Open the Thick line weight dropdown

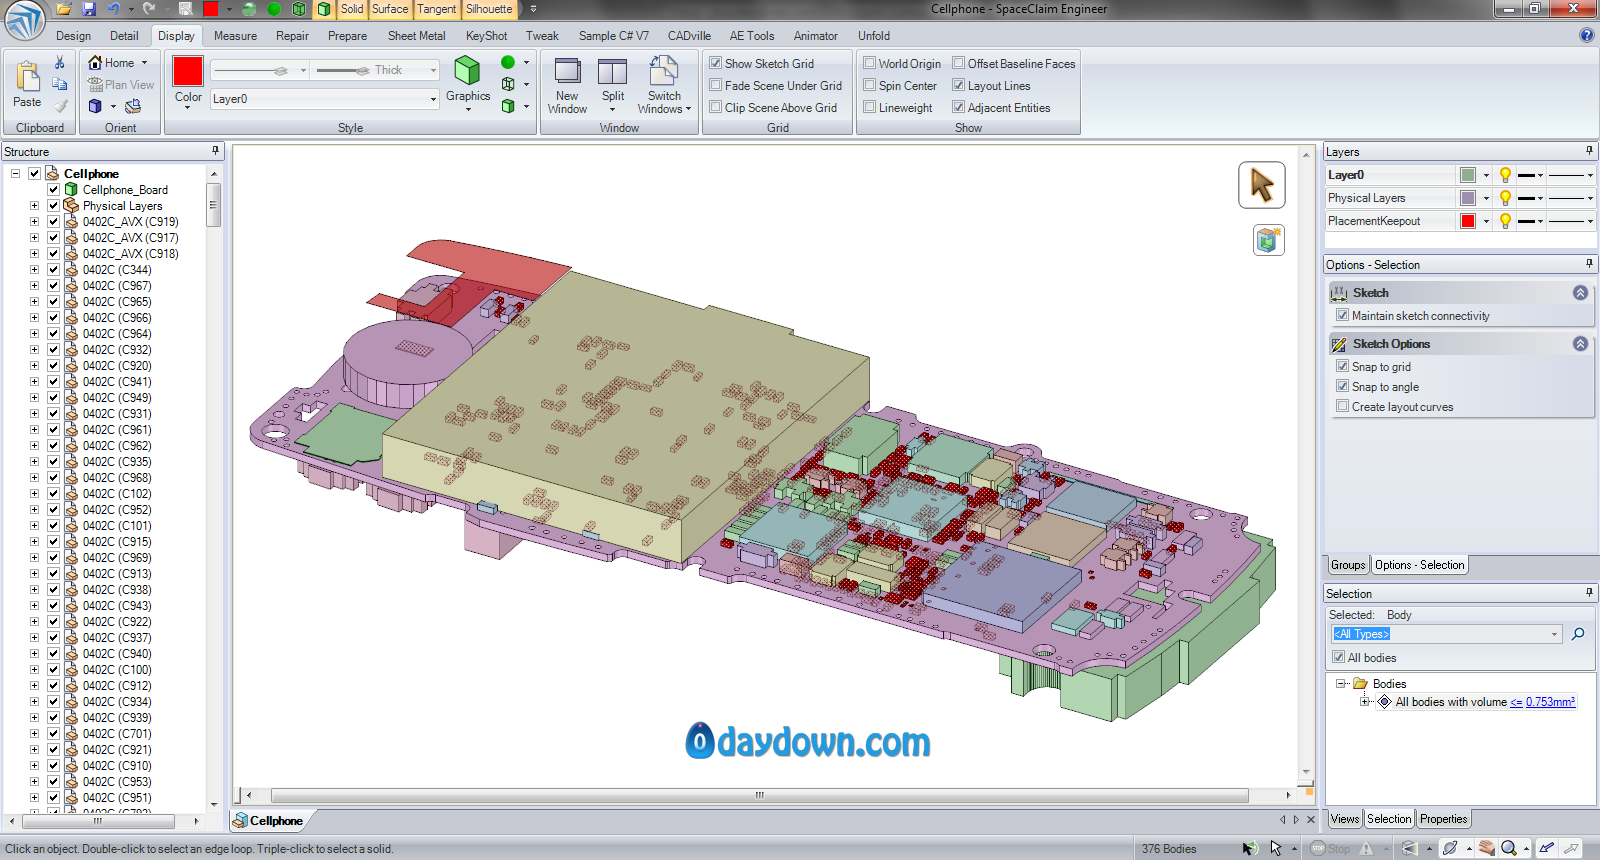[433, 70]
